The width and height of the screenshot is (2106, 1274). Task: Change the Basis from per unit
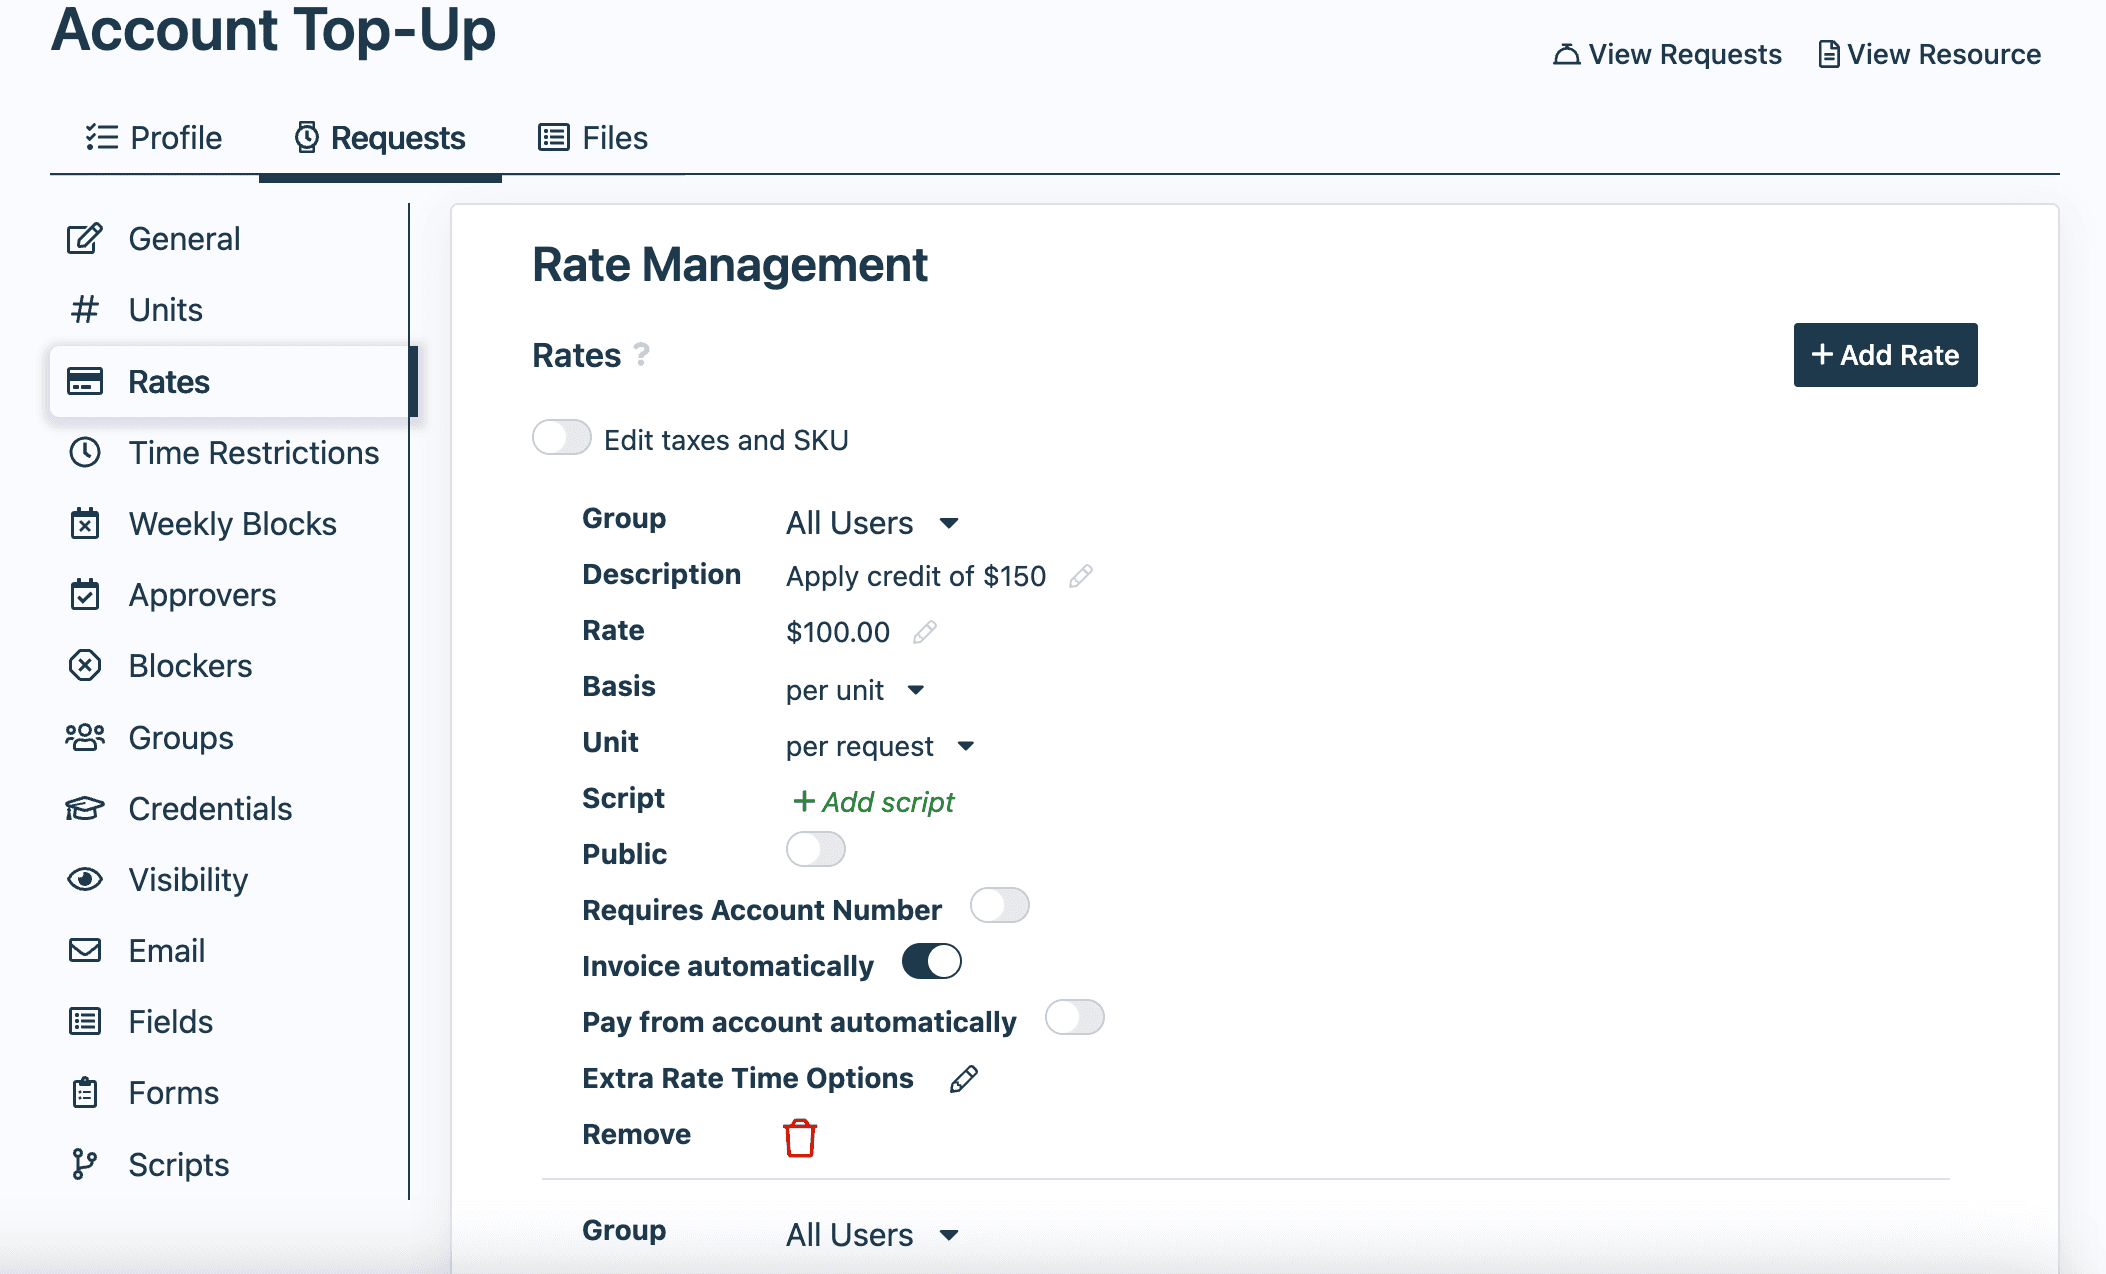pyautogui.click(x=855, y=689)
